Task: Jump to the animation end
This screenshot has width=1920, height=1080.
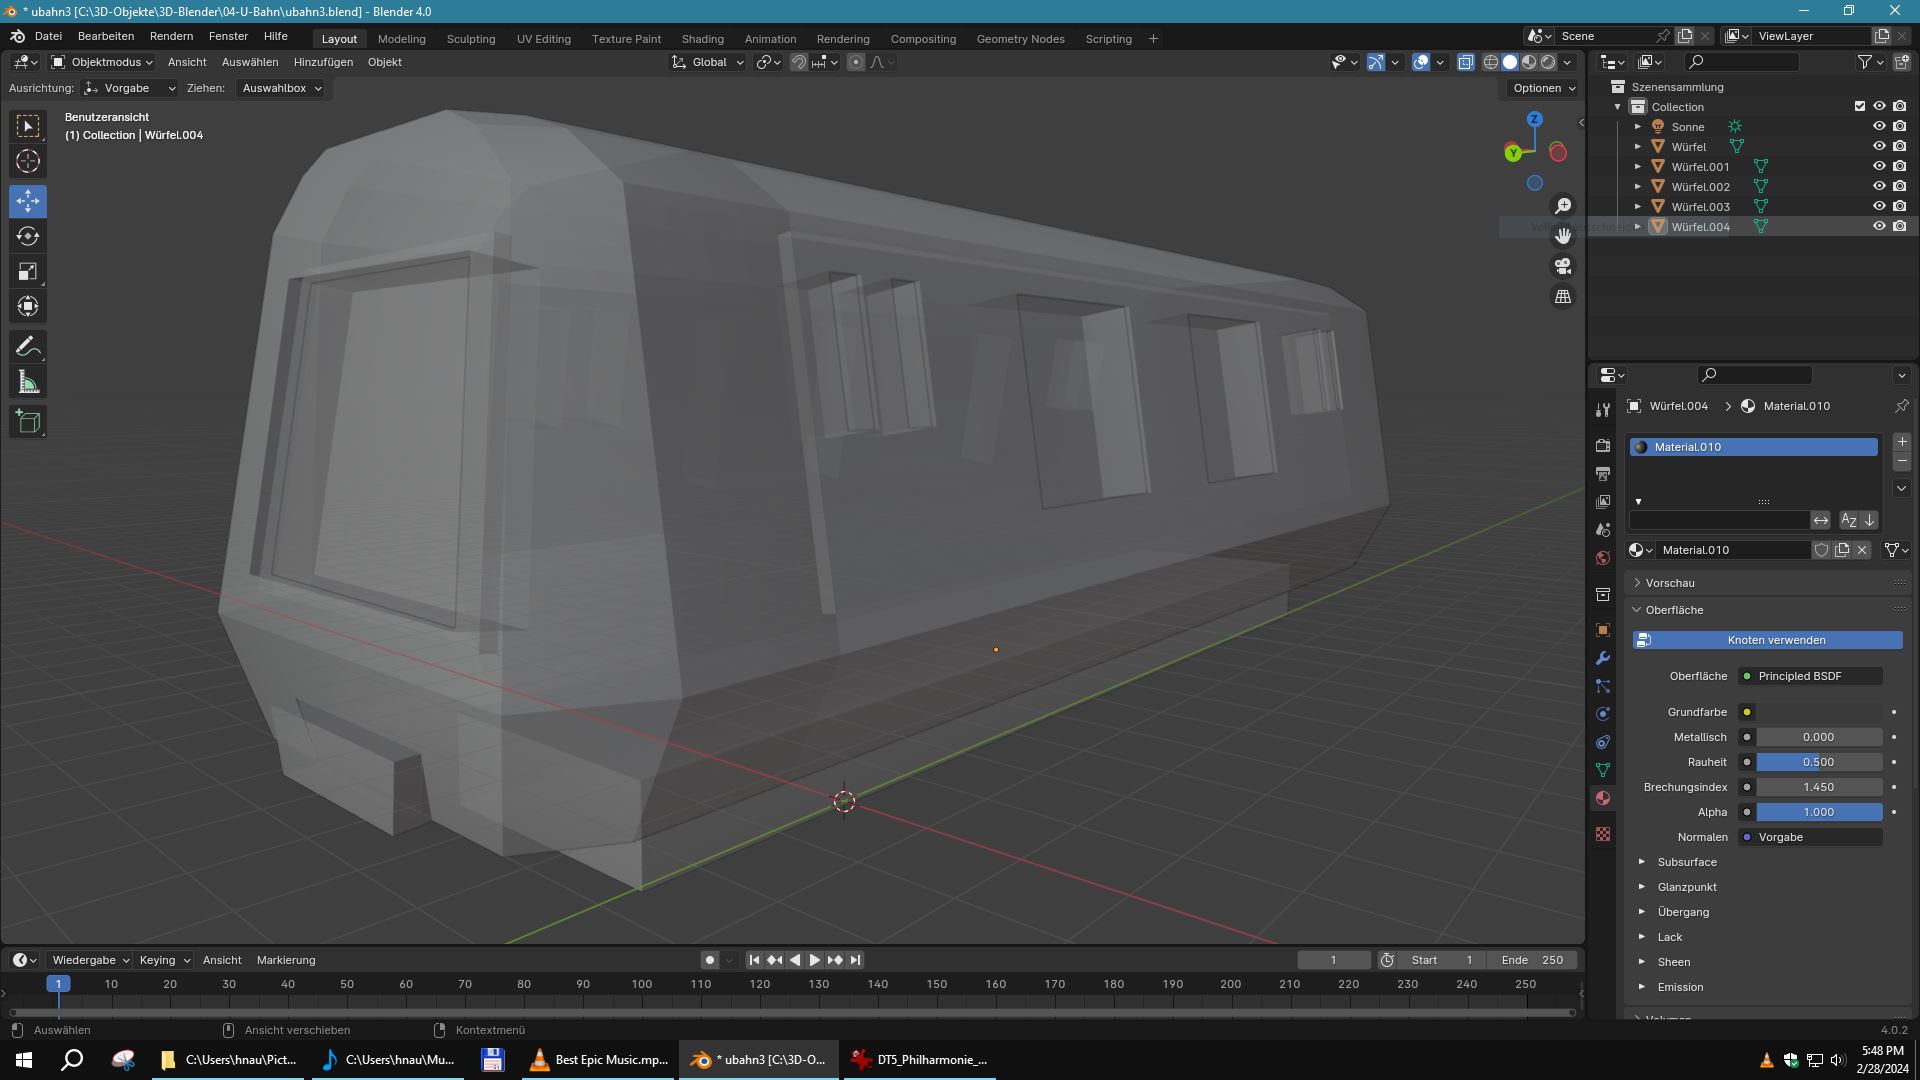Action: pos(855,960)
